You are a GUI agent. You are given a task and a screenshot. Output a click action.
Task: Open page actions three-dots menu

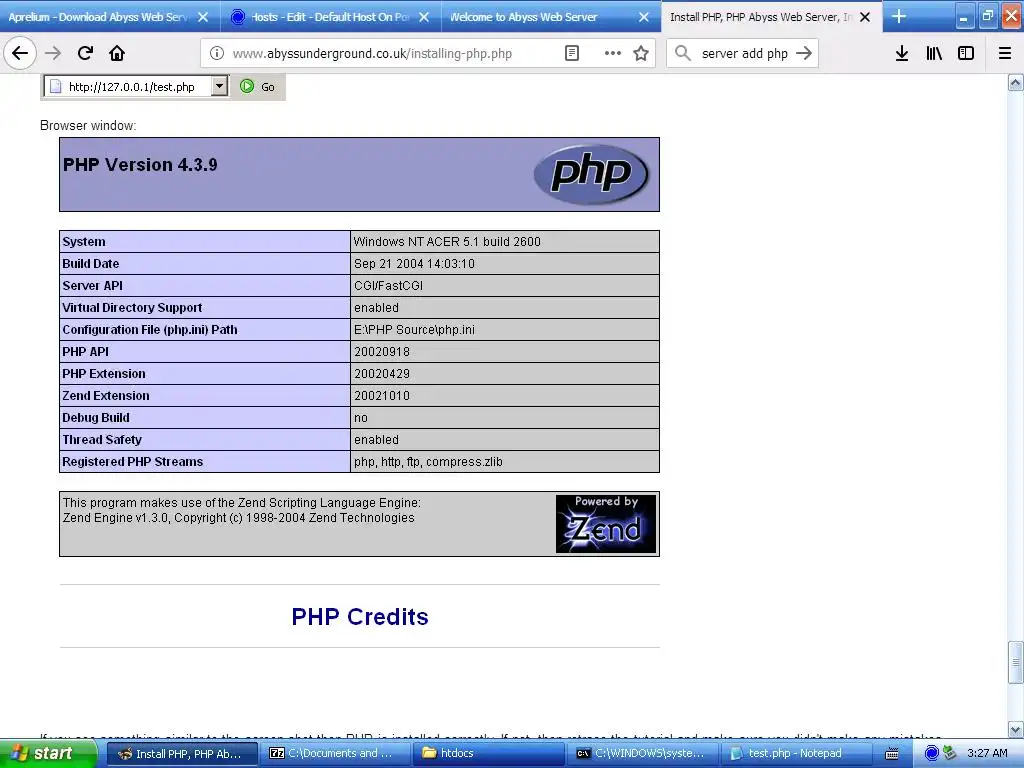coord(613,54)
